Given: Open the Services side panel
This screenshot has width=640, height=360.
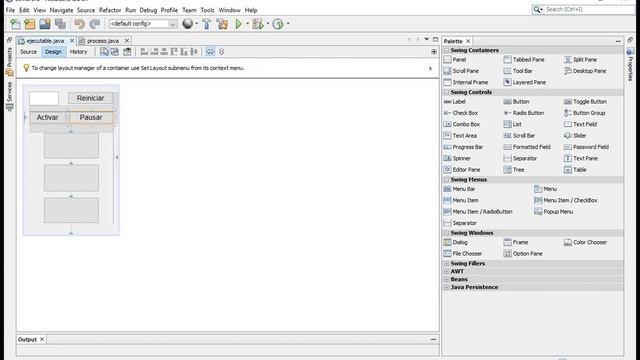Looking at the screenshot, I should click(x=10, y=96).
